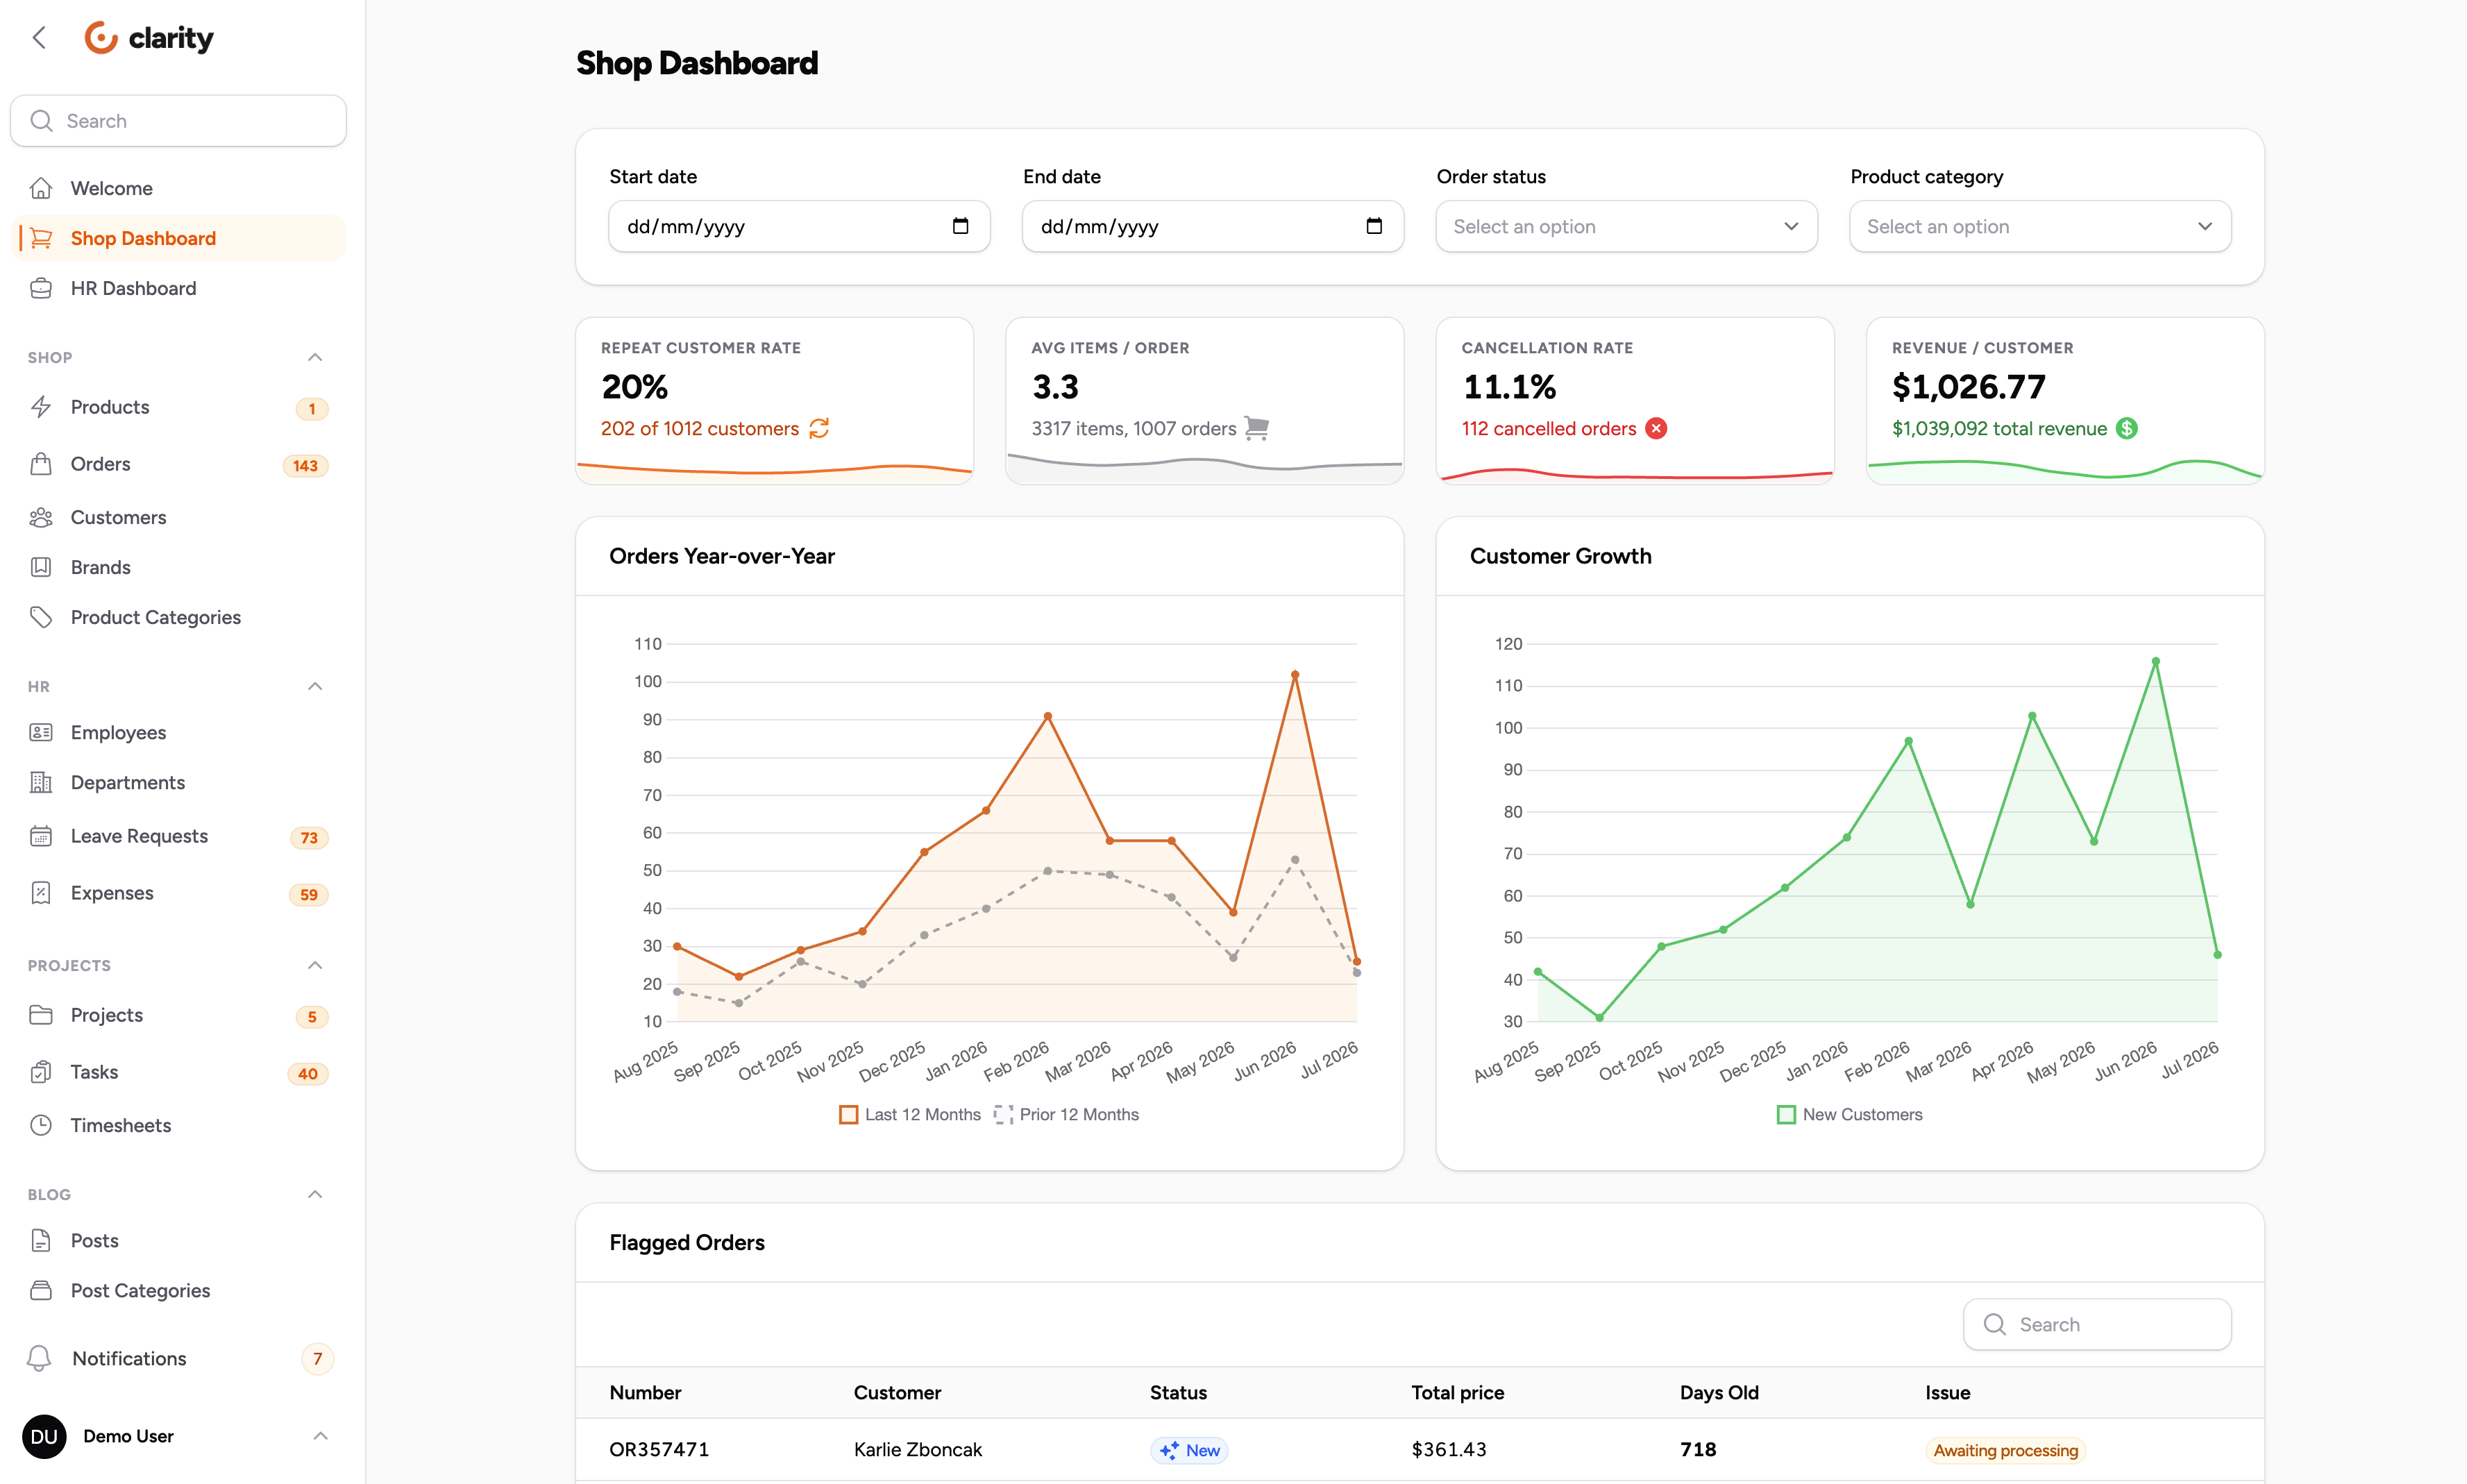
Task: Click the Post Categories icon
Action: click(x=41, y=1290)
